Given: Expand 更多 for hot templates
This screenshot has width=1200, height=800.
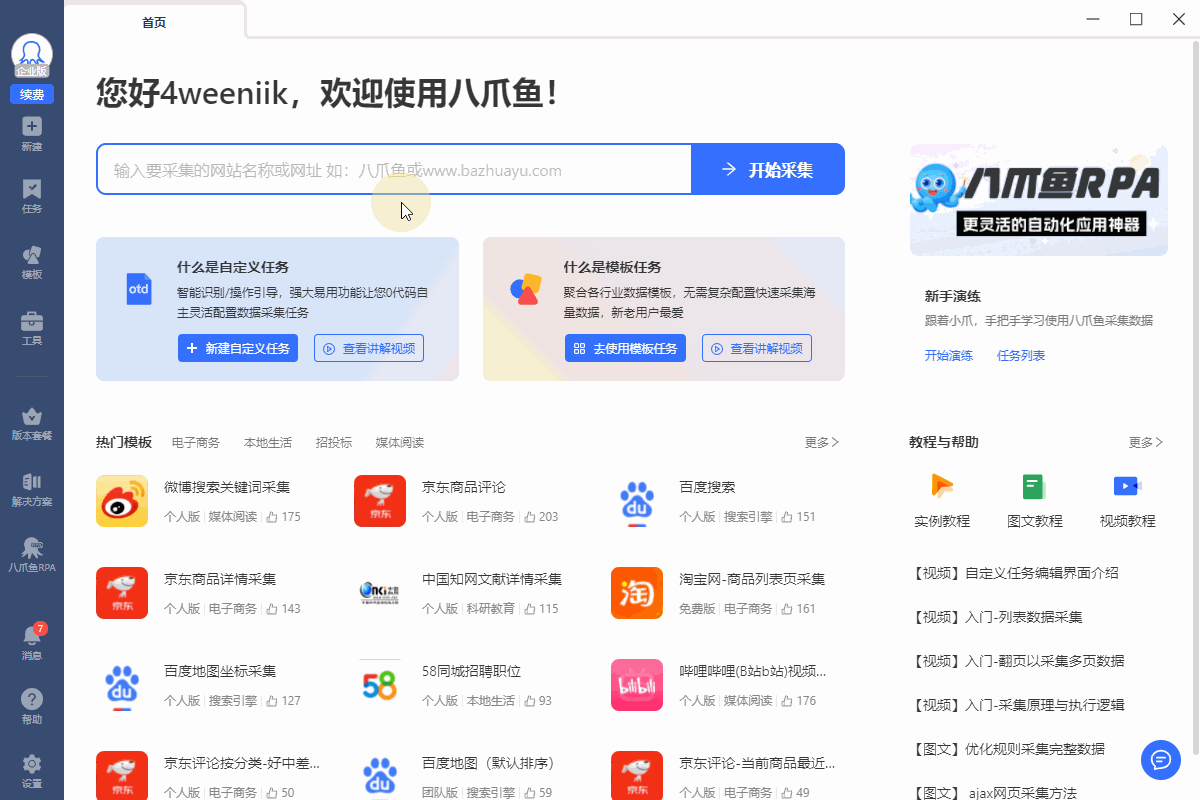Looking at the screenshot, I should pos(822,442).
